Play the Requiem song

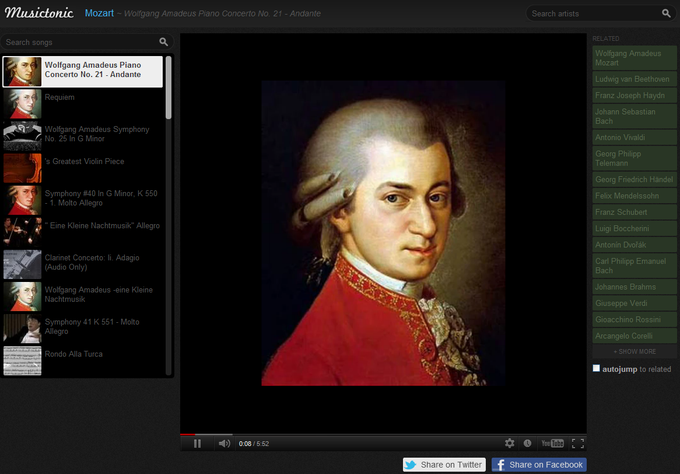82,104
